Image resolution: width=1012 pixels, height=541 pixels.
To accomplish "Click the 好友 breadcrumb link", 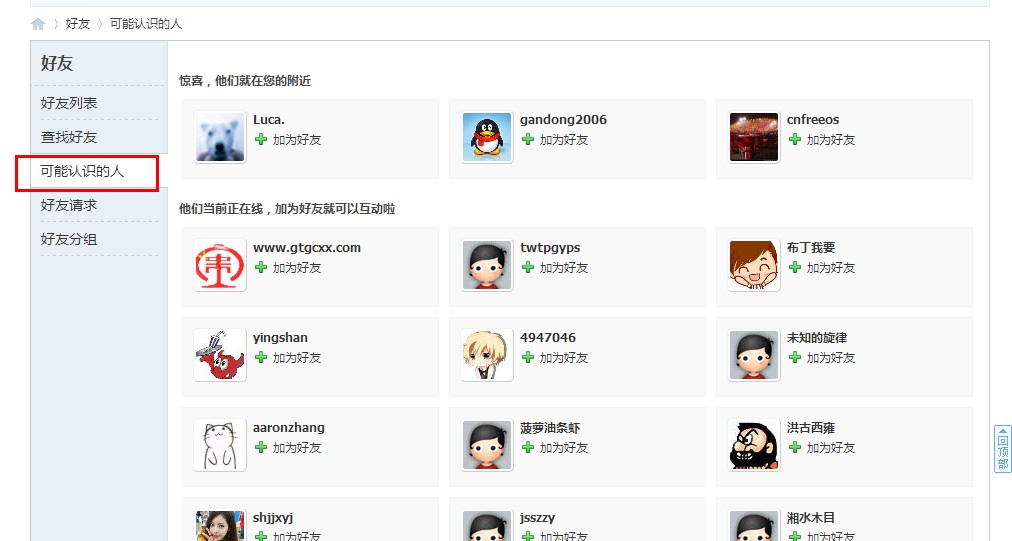I will click(x=78, y=24).
